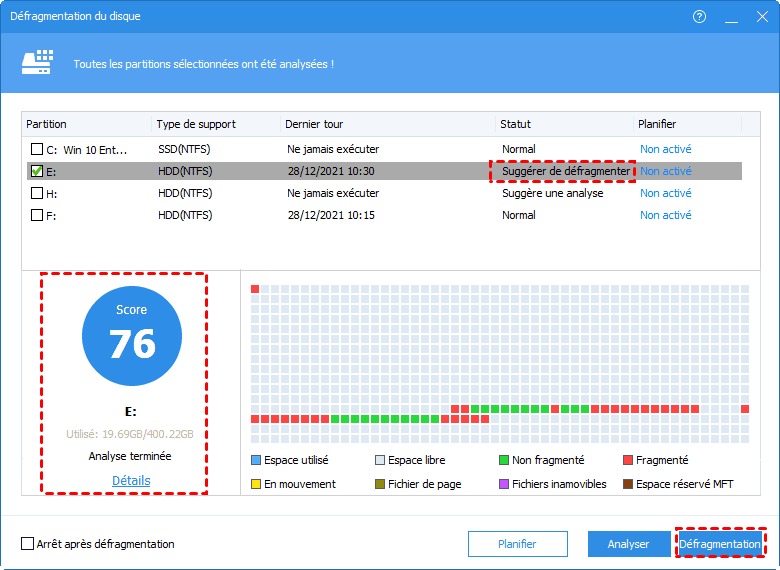Click the Espace utilisé blue legend square
The image size is (780, 570).
256,460
